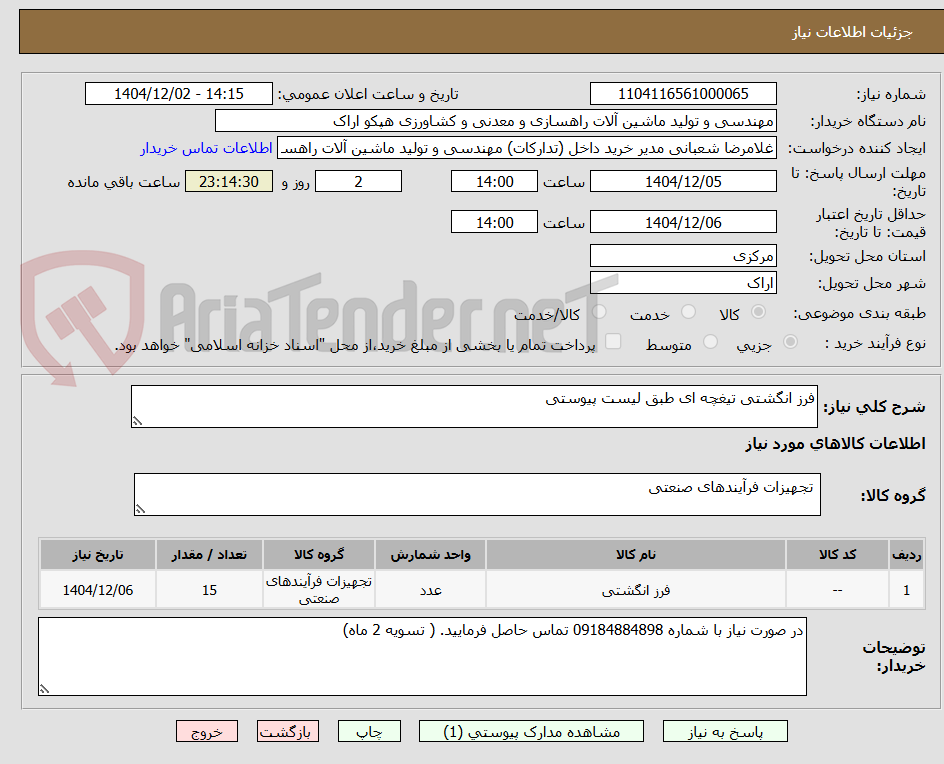
Task: Click the نام دستگاه خریدار field
Action: (495, 121)
